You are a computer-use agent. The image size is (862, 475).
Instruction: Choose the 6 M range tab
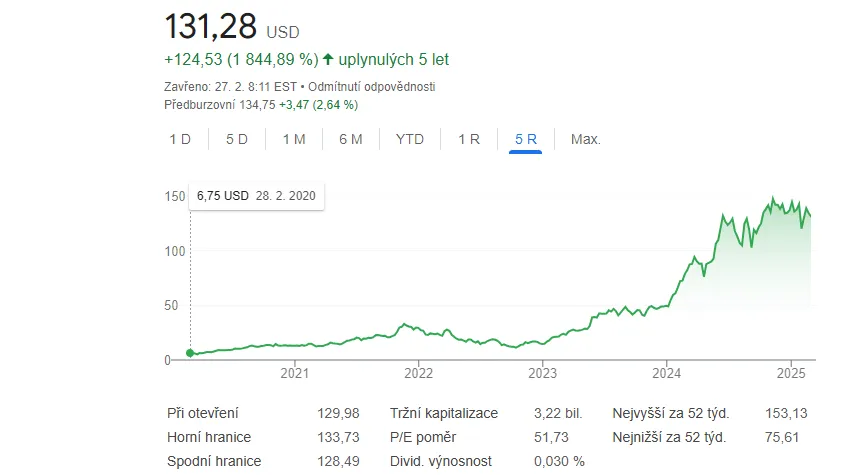coord(351,139)
